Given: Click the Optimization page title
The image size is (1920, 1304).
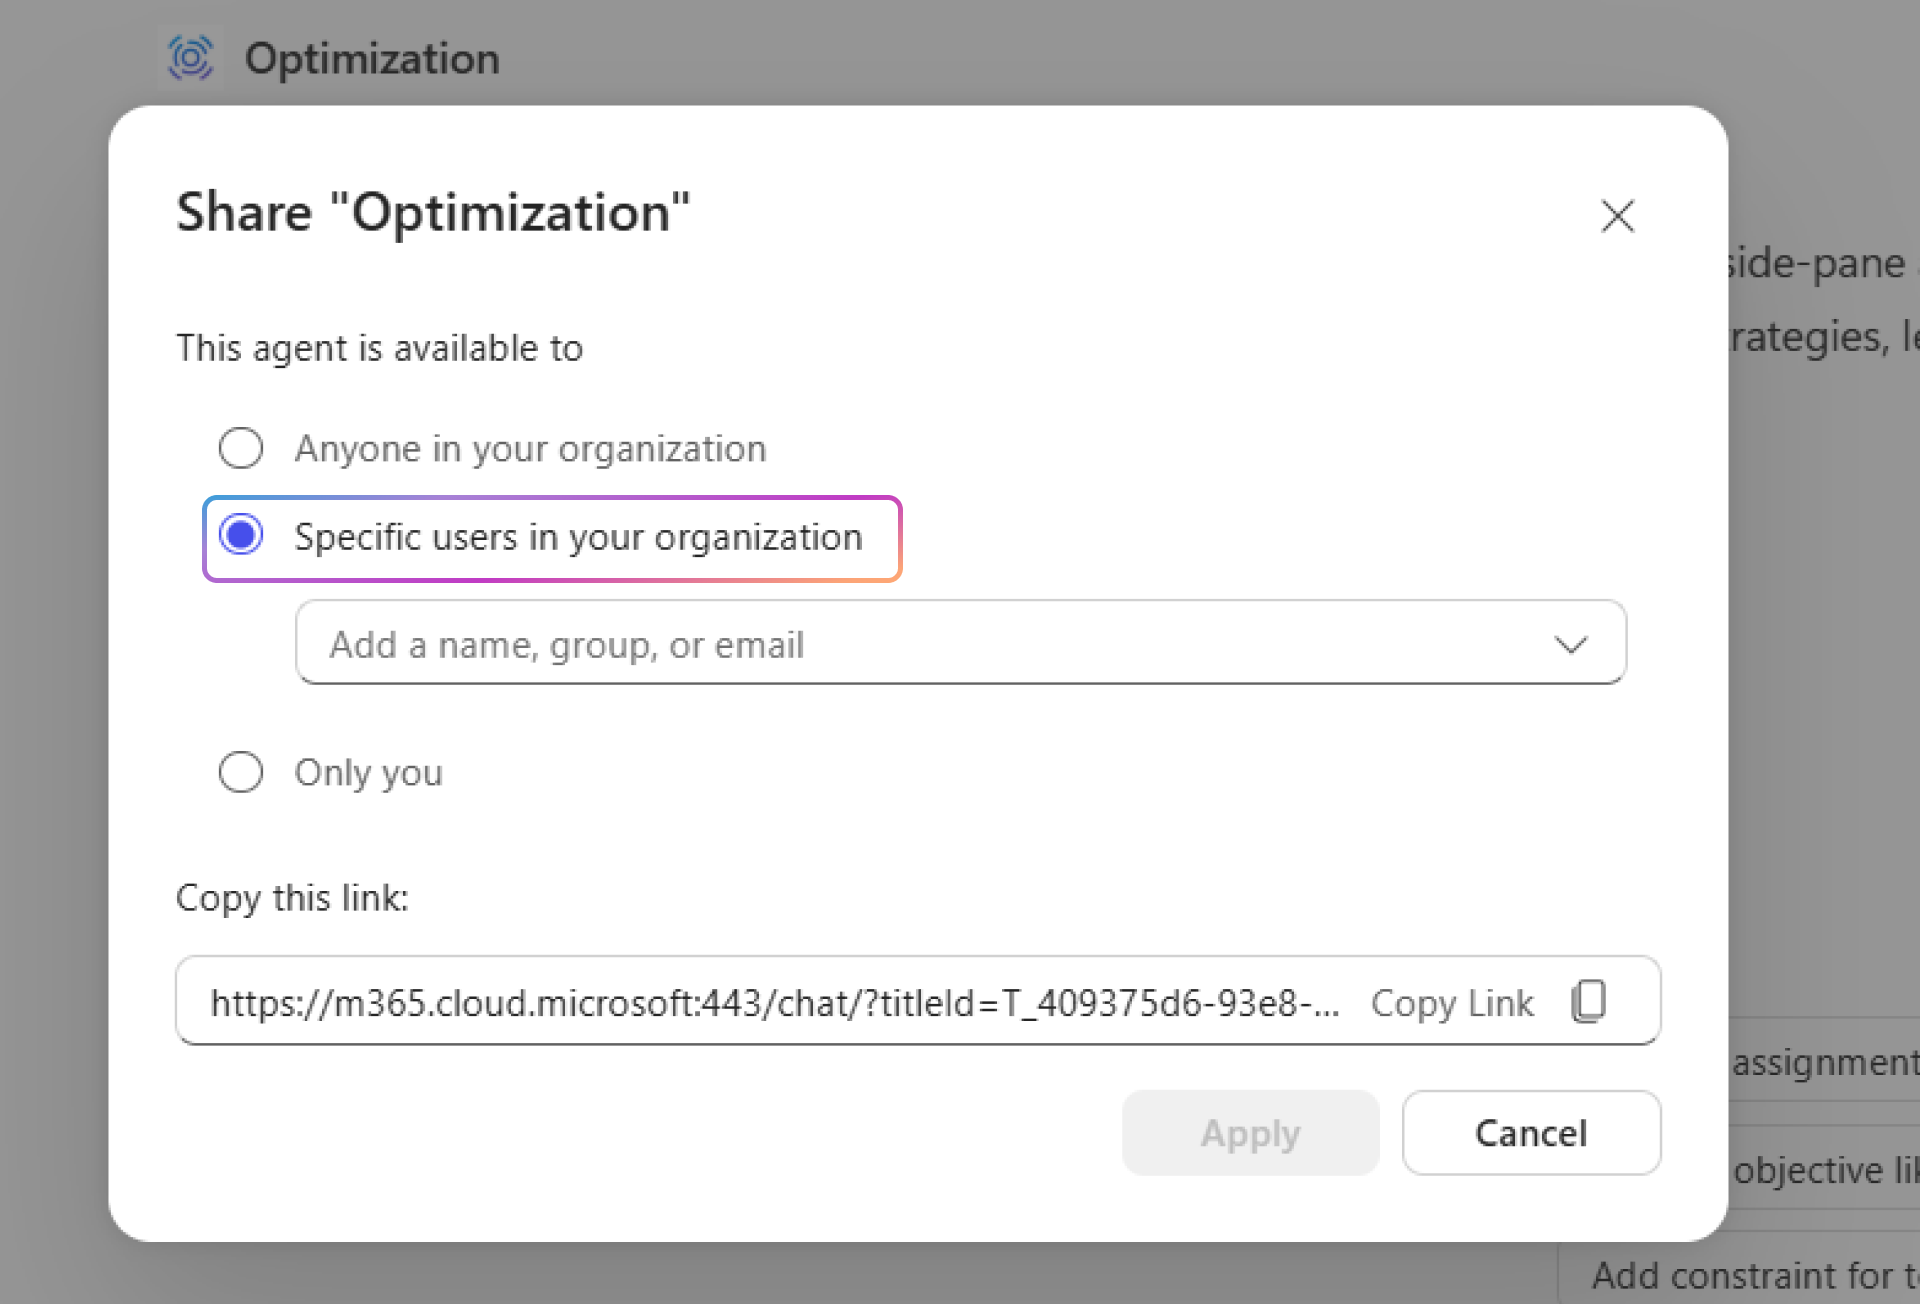Looking at the screenshot, I should [x=372, y=58].
